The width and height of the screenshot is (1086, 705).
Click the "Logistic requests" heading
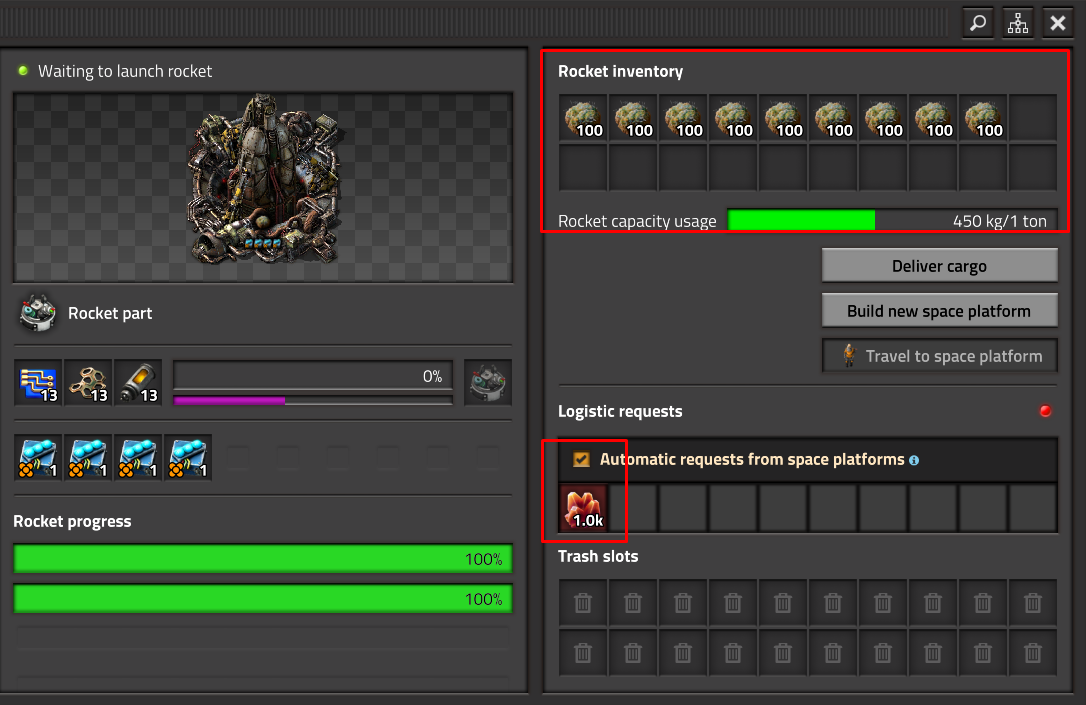620,411
